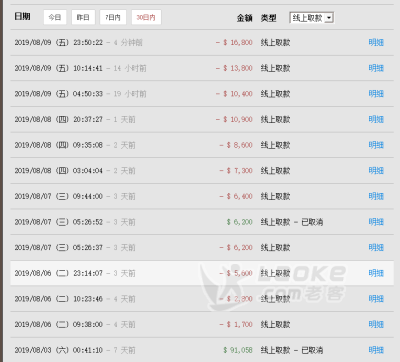Click the amount - $ 6,400
This screenshot has width=400, height=362.
[x=236, y=196]
